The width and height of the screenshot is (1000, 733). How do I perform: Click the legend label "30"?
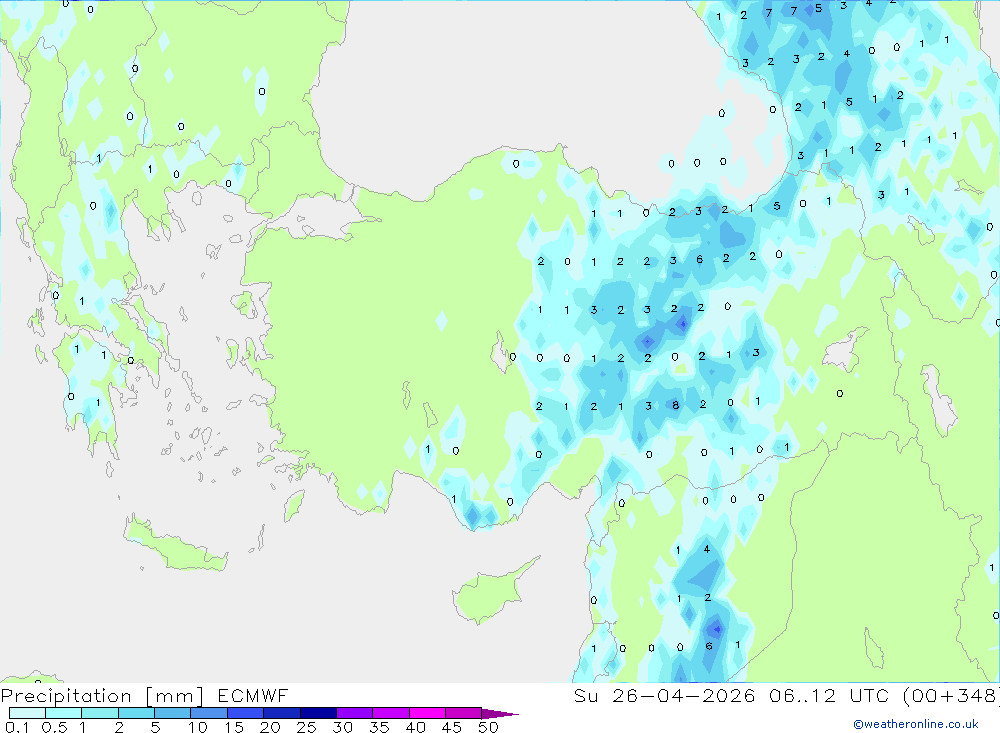coord(342,727)
